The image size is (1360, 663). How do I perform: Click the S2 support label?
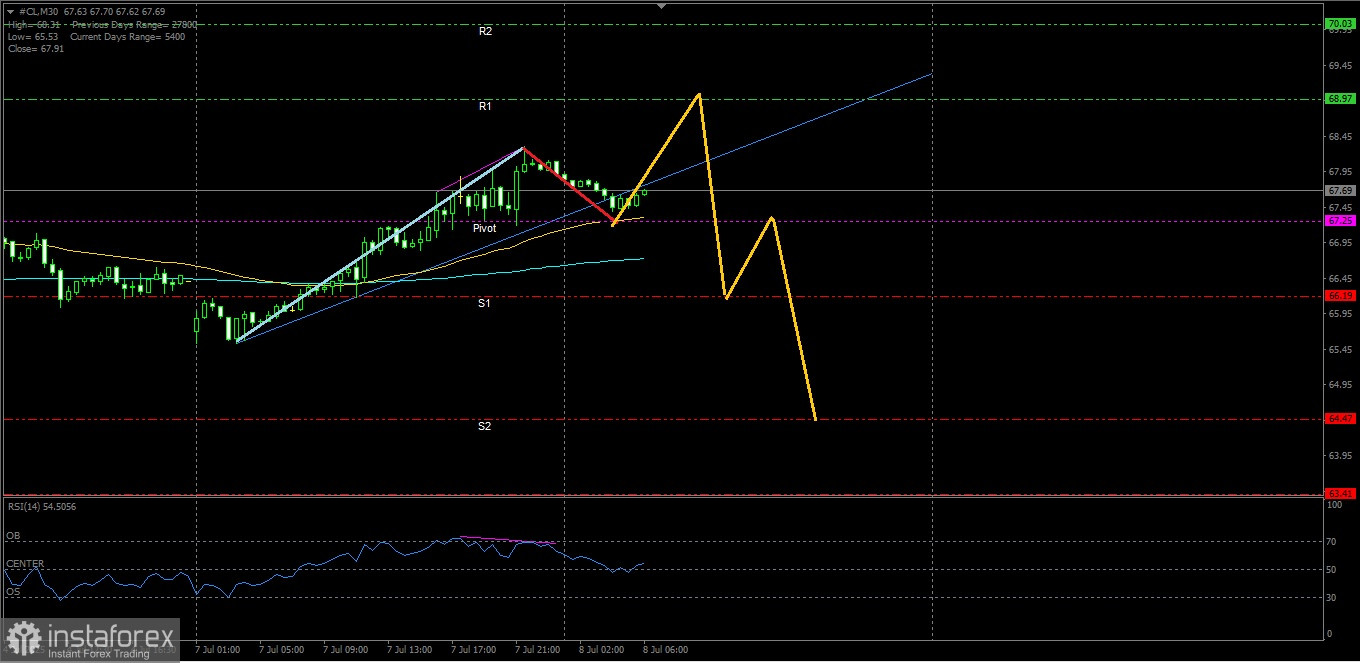(484, 426)
